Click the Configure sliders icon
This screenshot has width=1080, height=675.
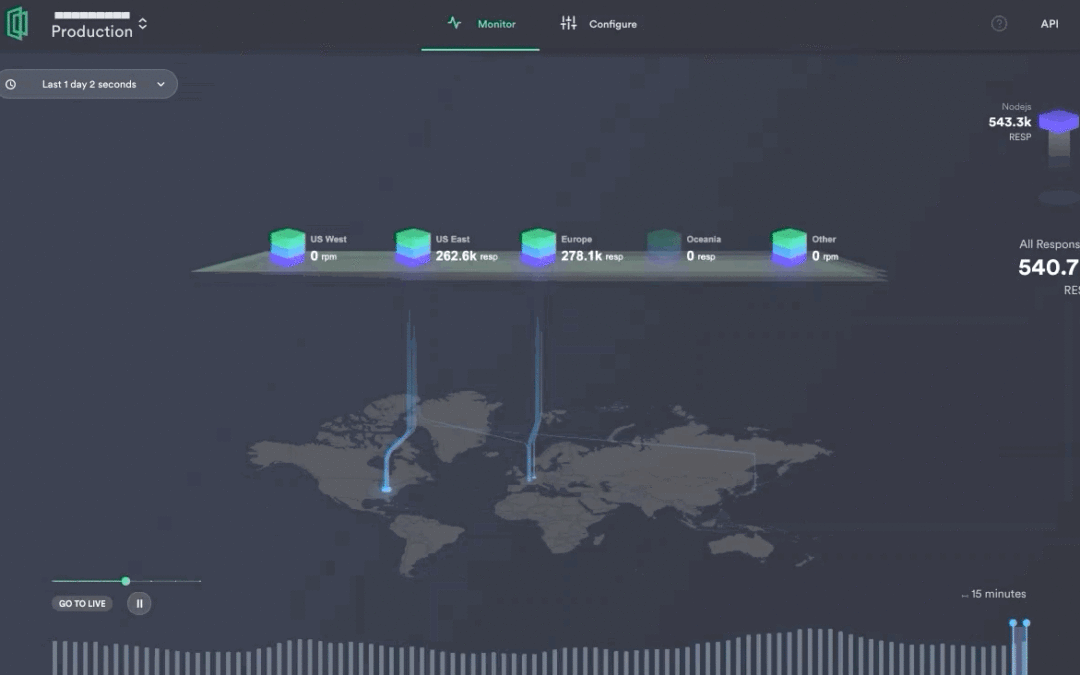(568, 23)
